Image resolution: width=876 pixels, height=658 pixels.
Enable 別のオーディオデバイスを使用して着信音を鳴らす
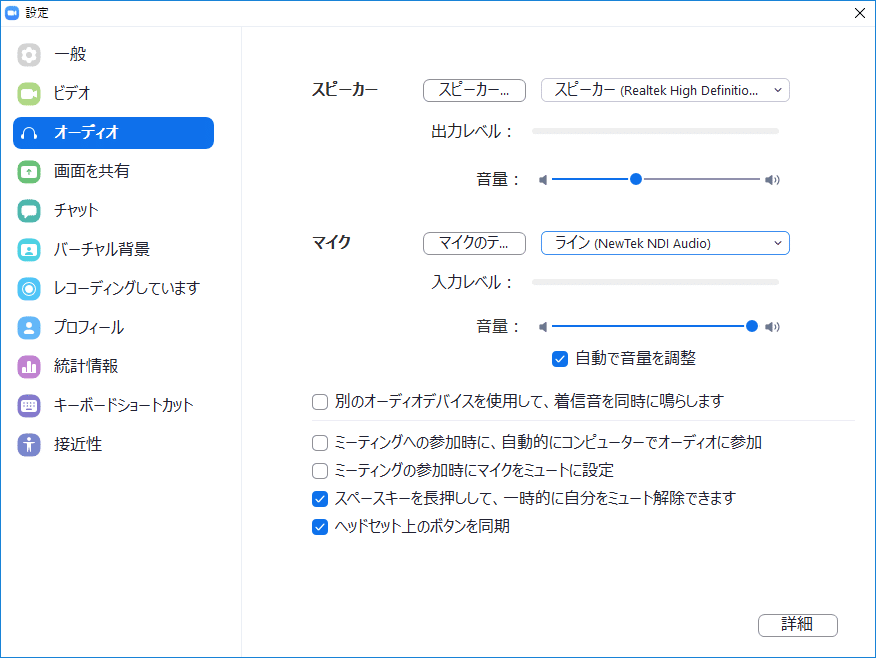(319, 401)
